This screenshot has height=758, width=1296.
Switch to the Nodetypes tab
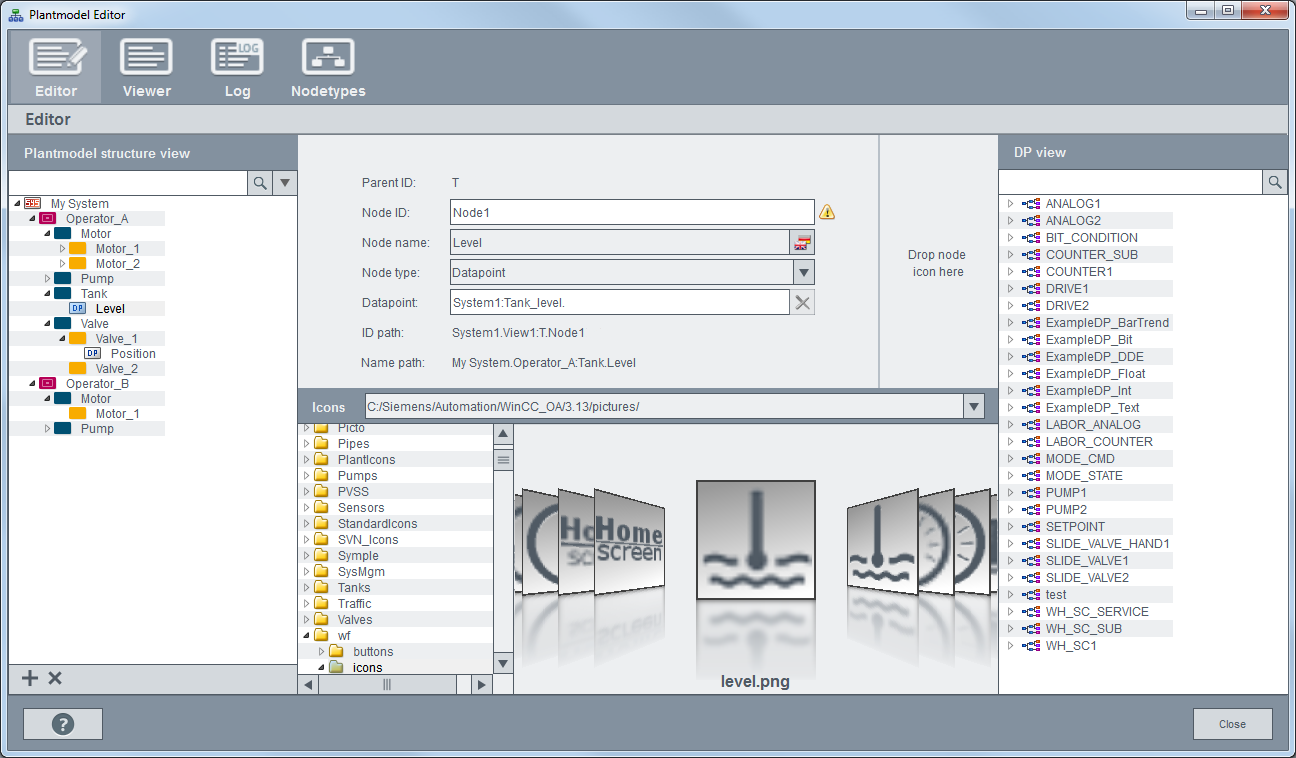pyautogui.click(x=328, y=67)
